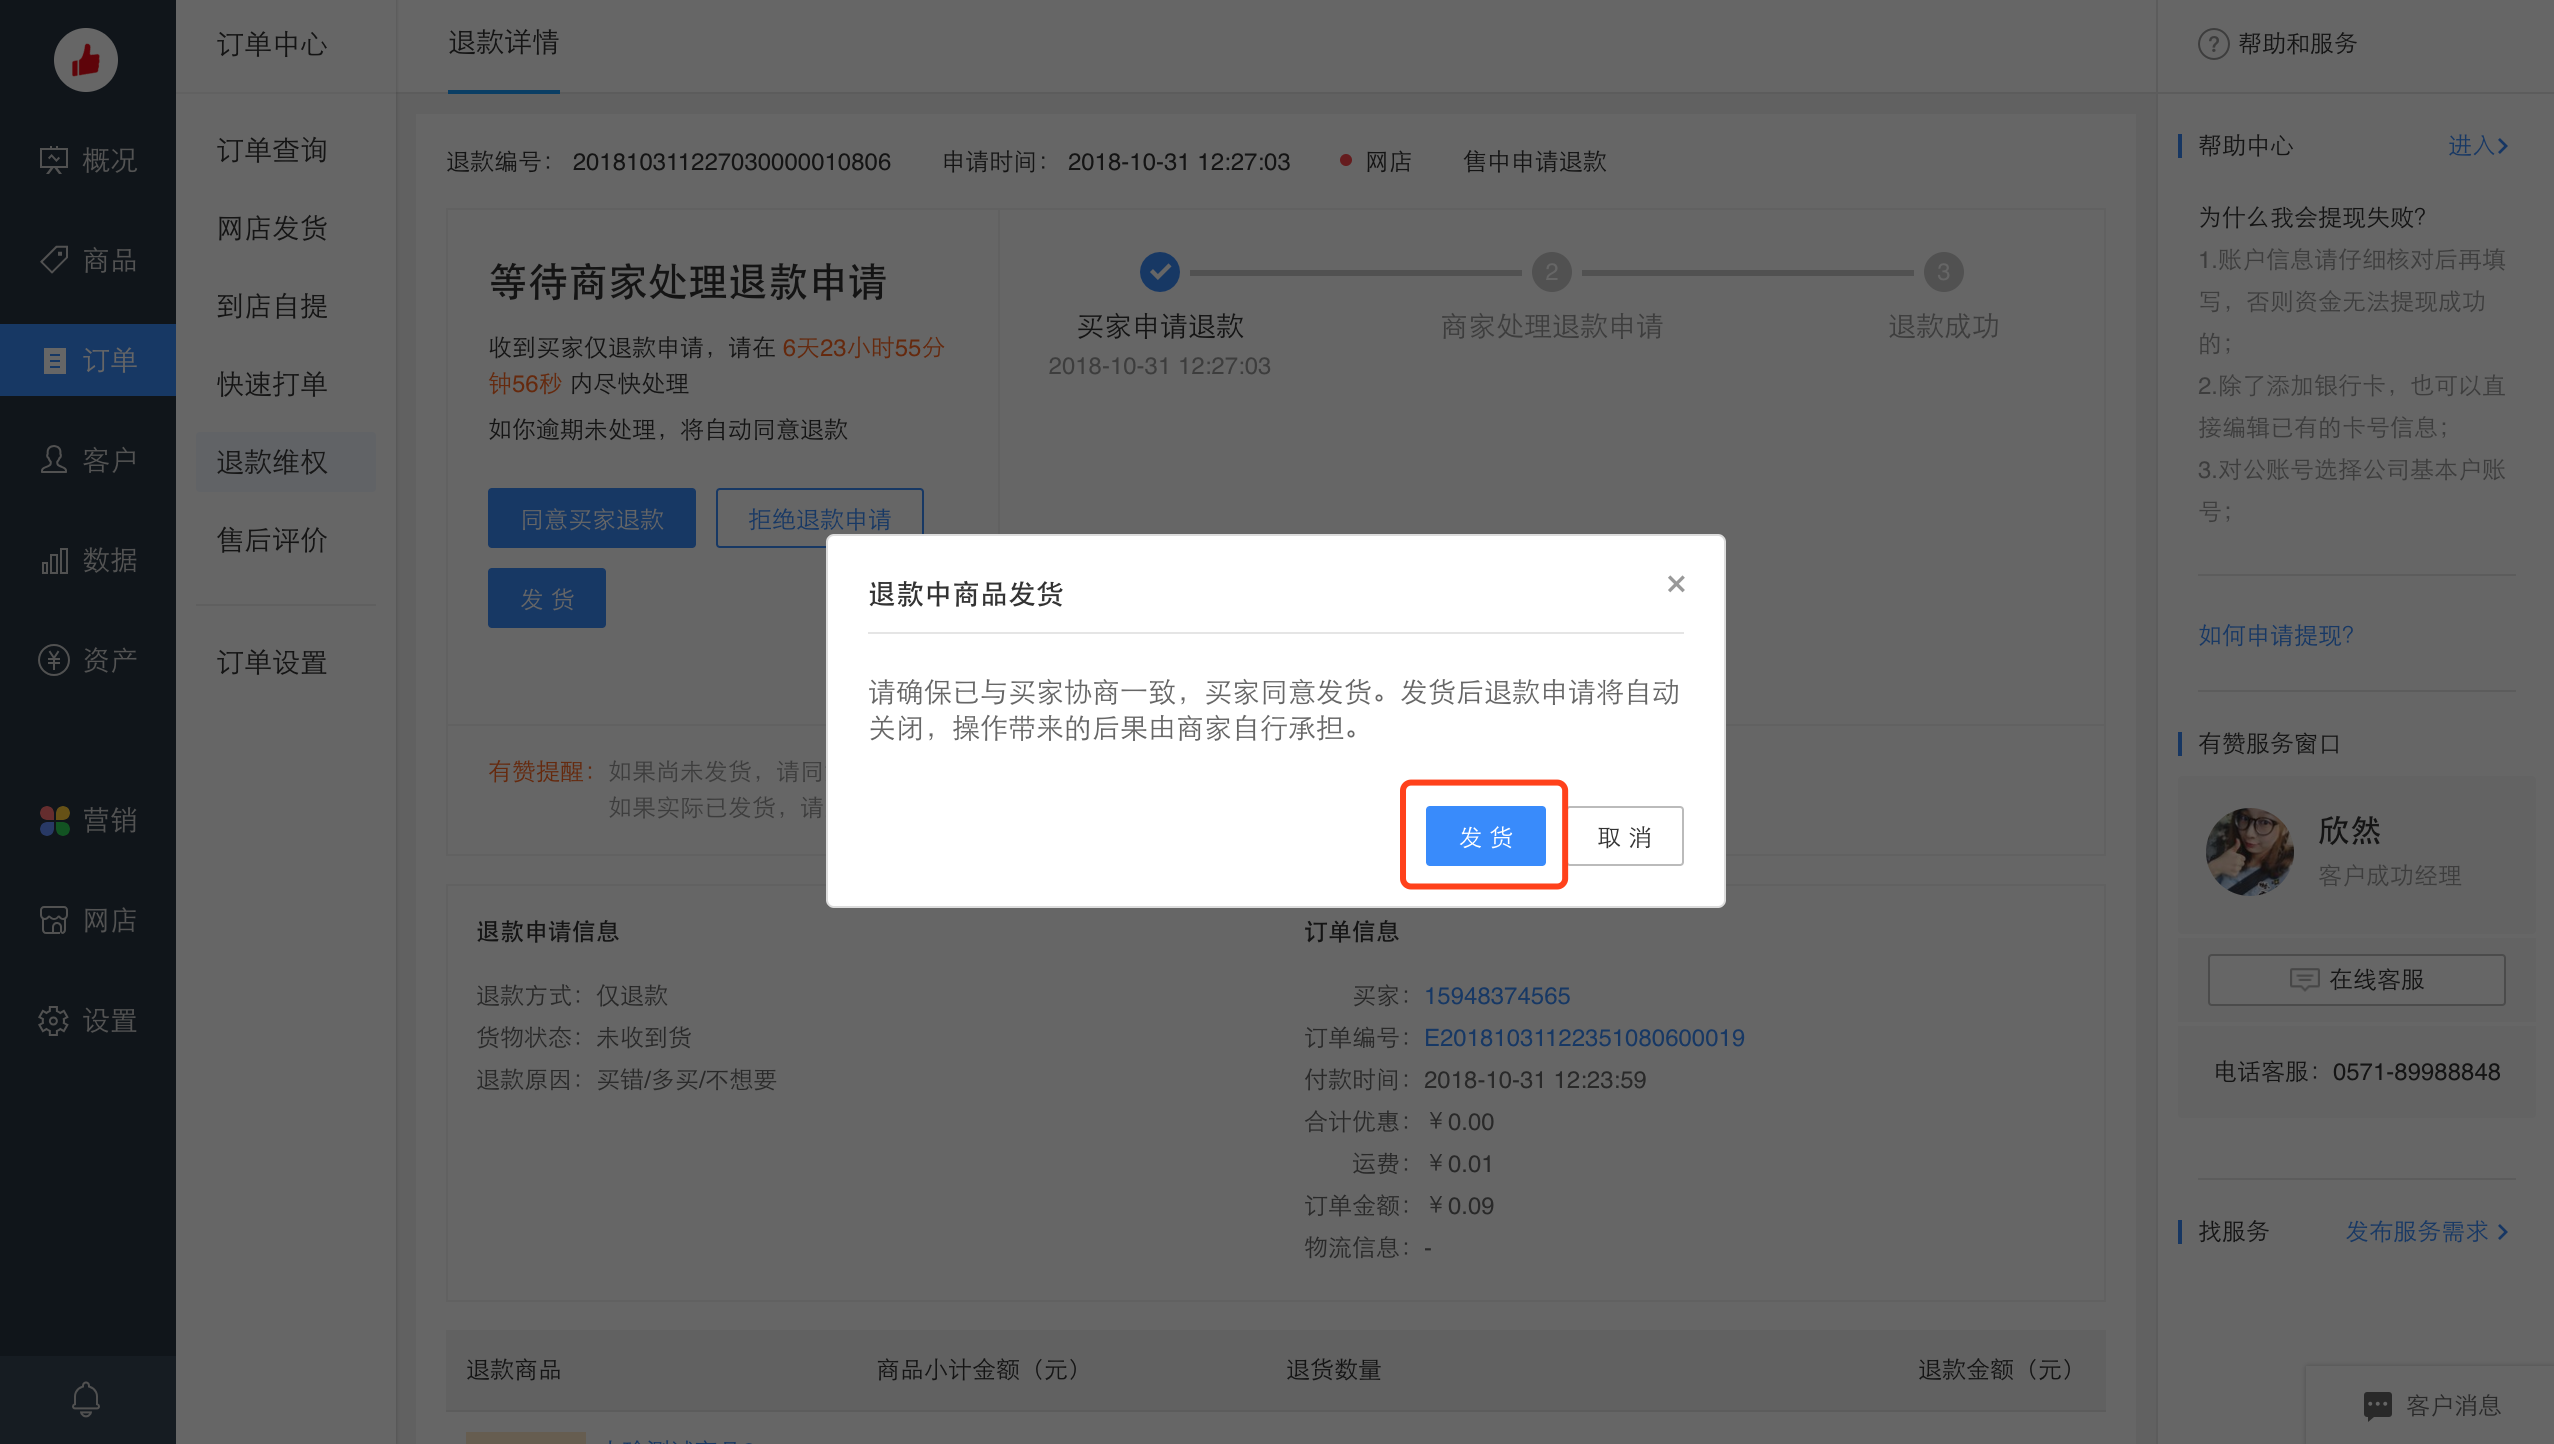Open the 商品 products section
2554x1444 pixels.
[88, 260]
